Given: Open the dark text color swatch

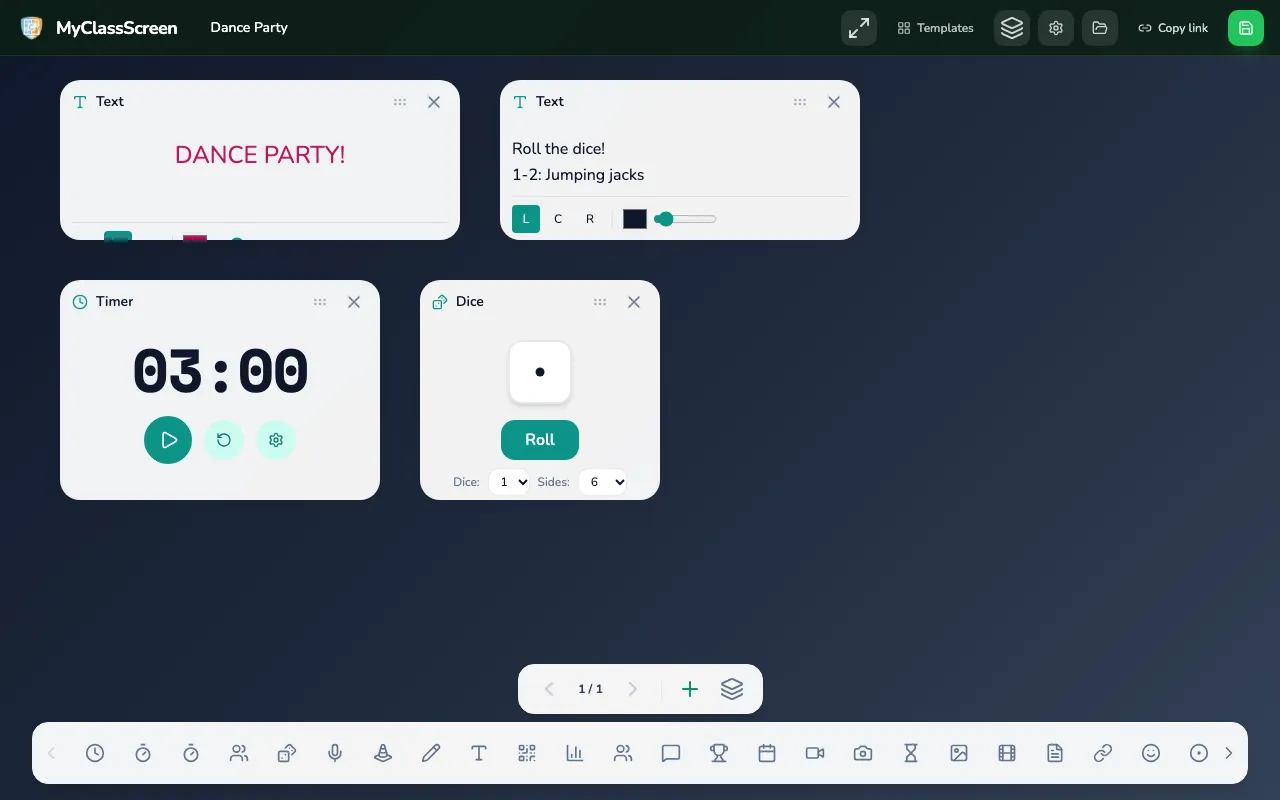Looking at the screenshot, I should (635, 219).
